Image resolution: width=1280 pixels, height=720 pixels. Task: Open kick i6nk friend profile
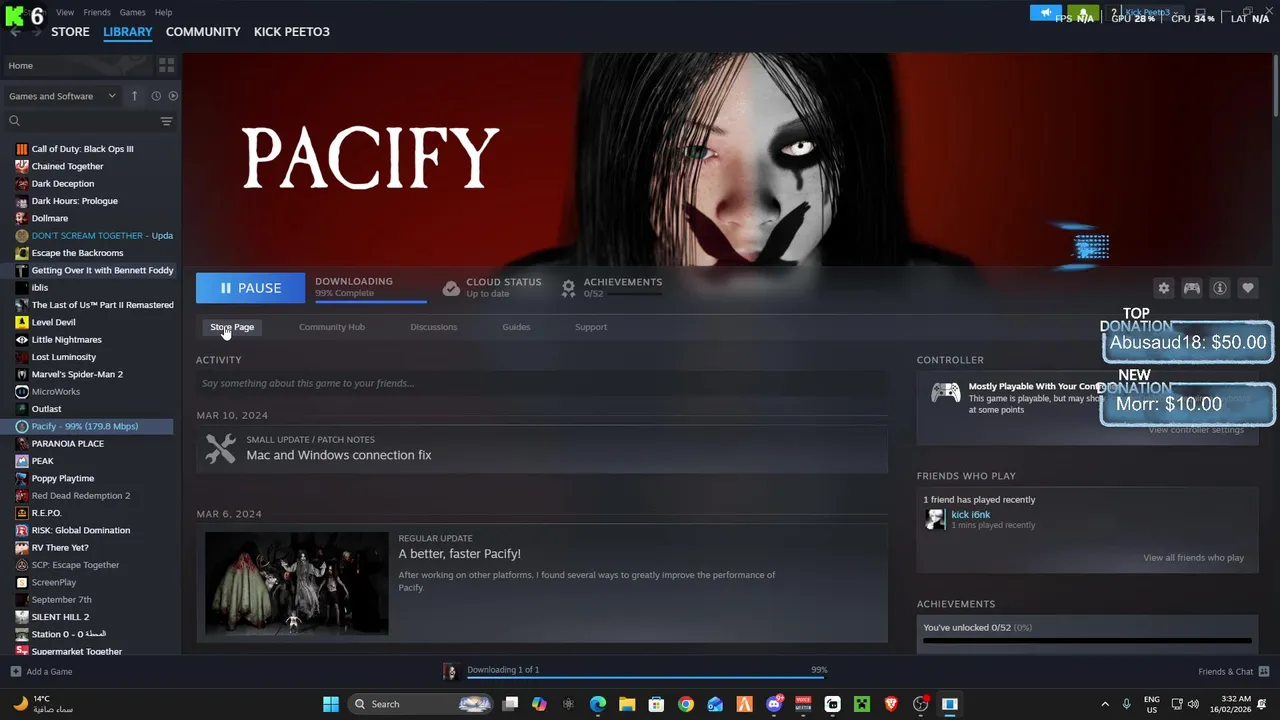tap(970, 515)
